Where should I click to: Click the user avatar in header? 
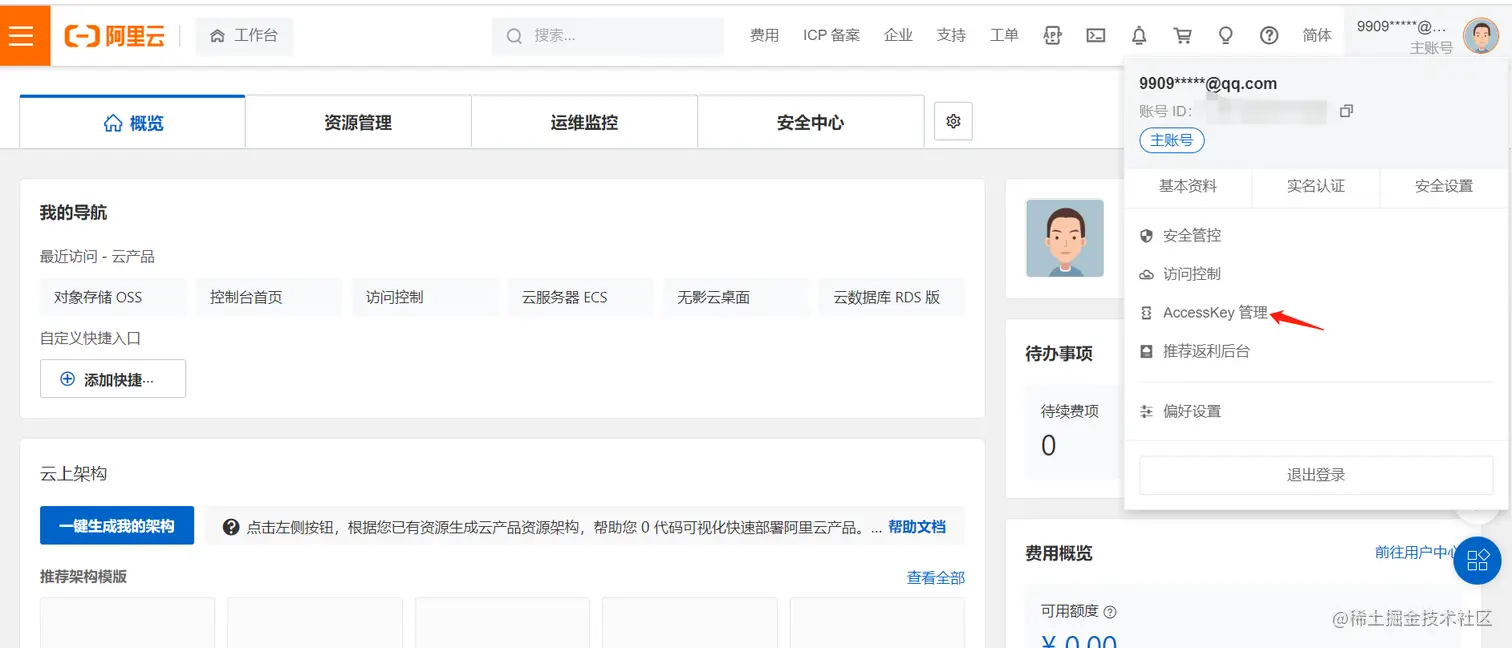click(1480, 36)
